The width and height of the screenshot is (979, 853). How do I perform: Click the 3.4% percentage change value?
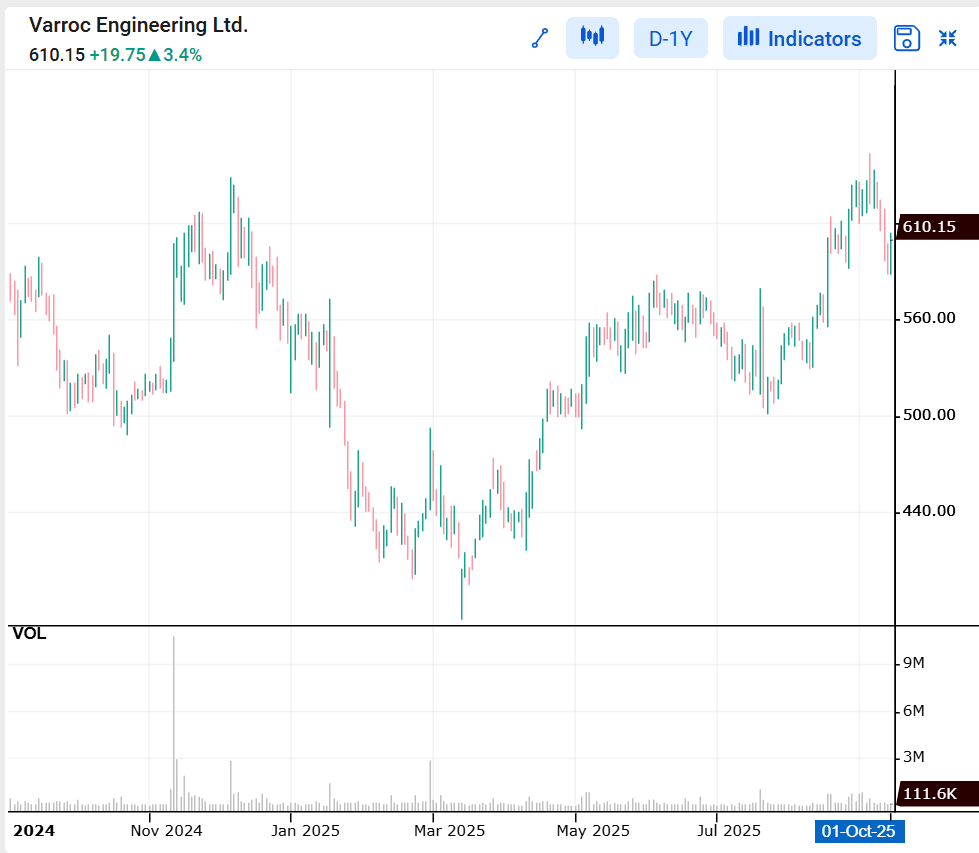[x=183, y=55]
